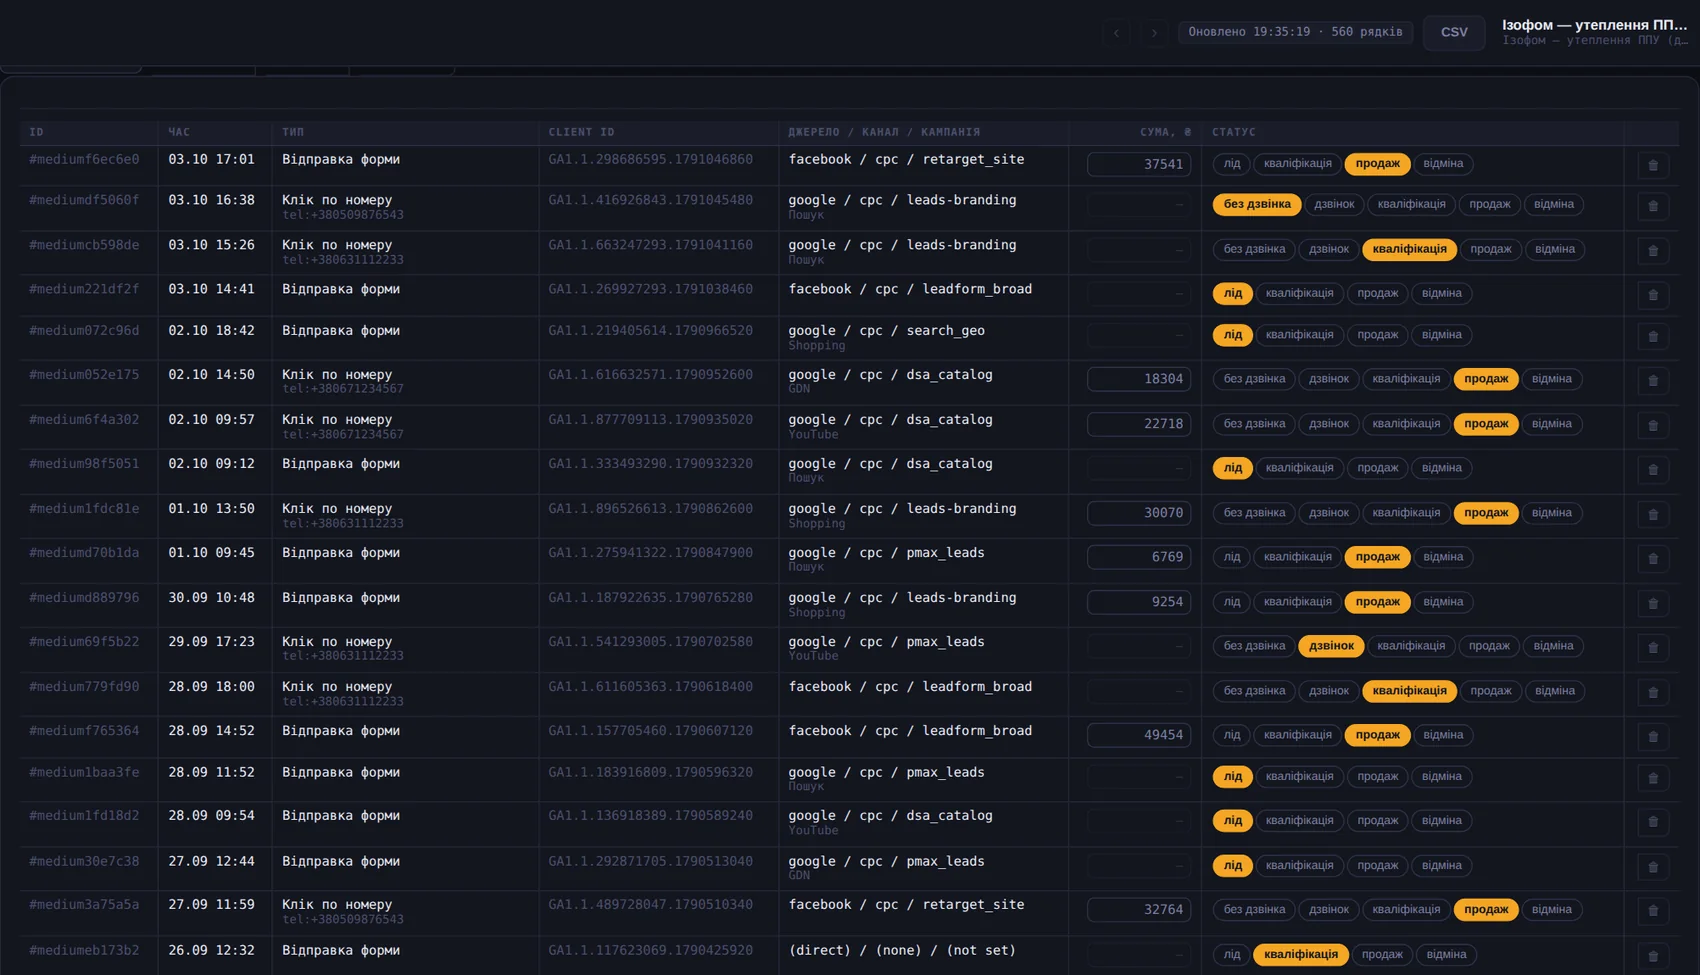Edit sum field showing 18304

tap(1139, 379)
